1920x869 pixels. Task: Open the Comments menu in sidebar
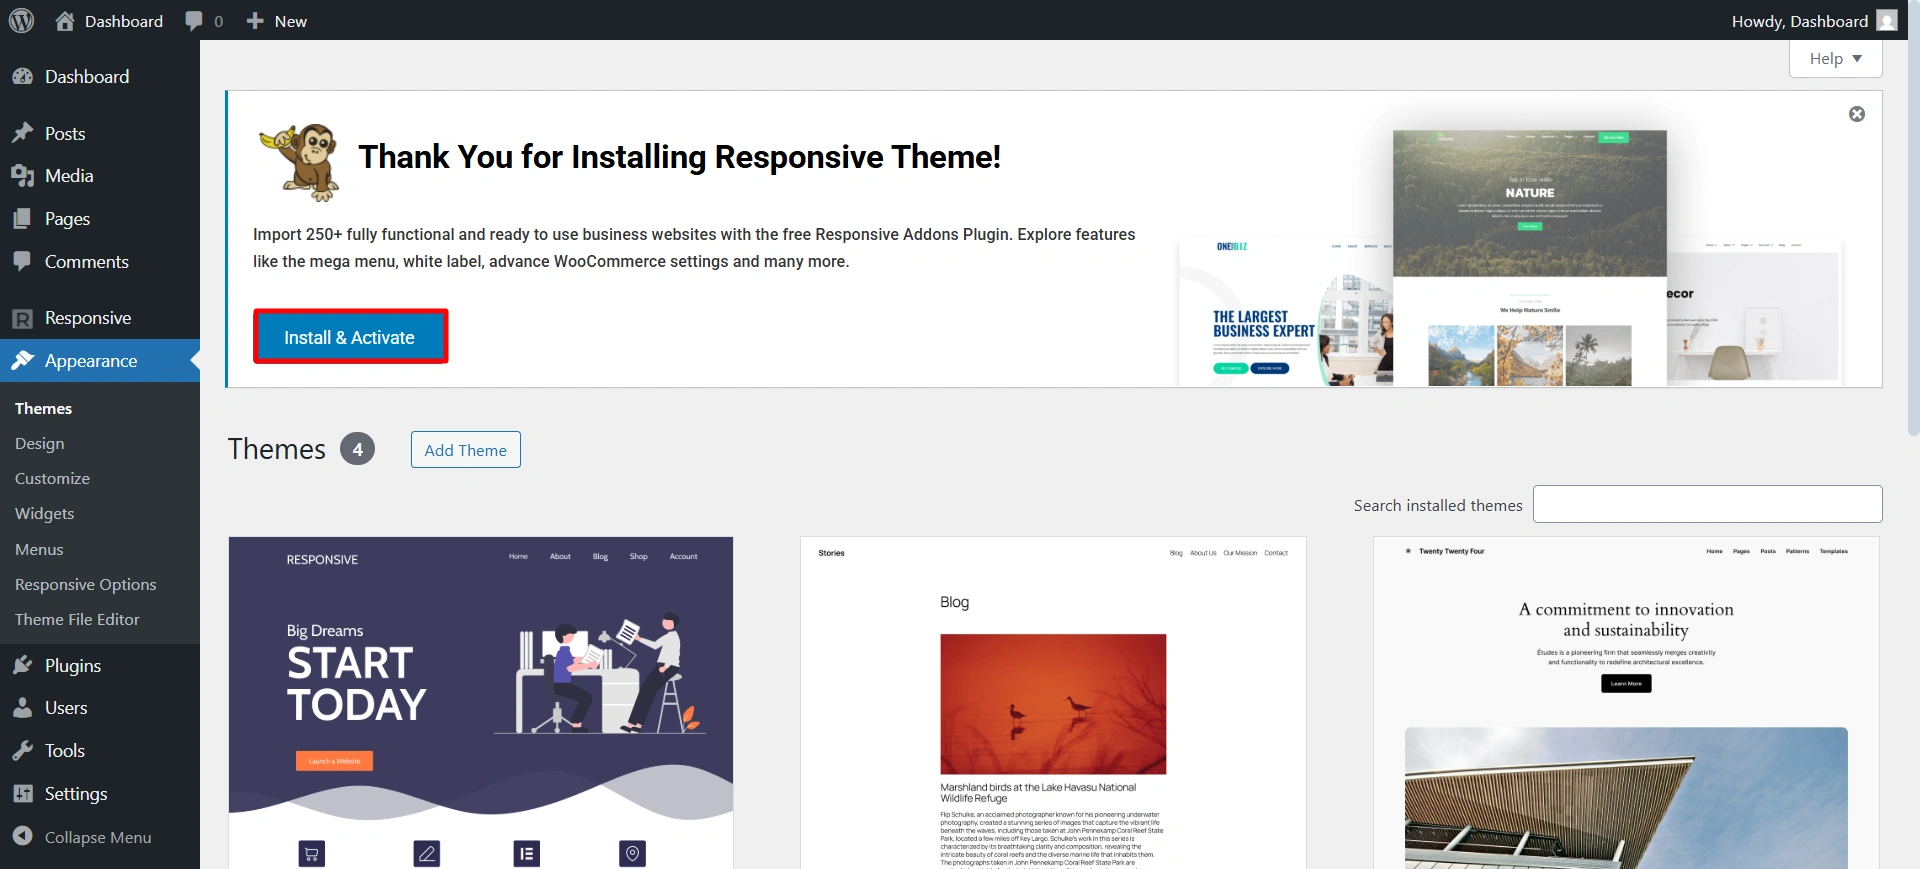tap(100, 262)
